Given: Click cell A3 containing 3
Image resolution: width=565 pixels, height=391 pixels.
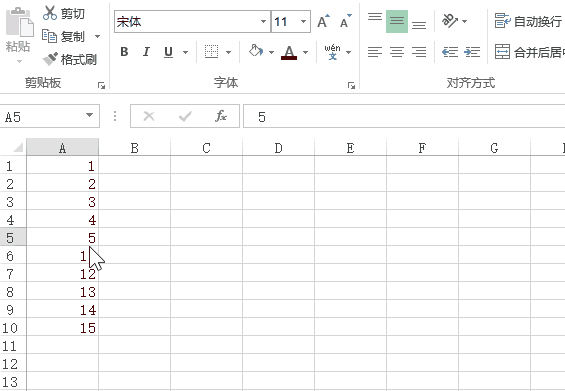Looking at the screenshot, I should [62, 201].
